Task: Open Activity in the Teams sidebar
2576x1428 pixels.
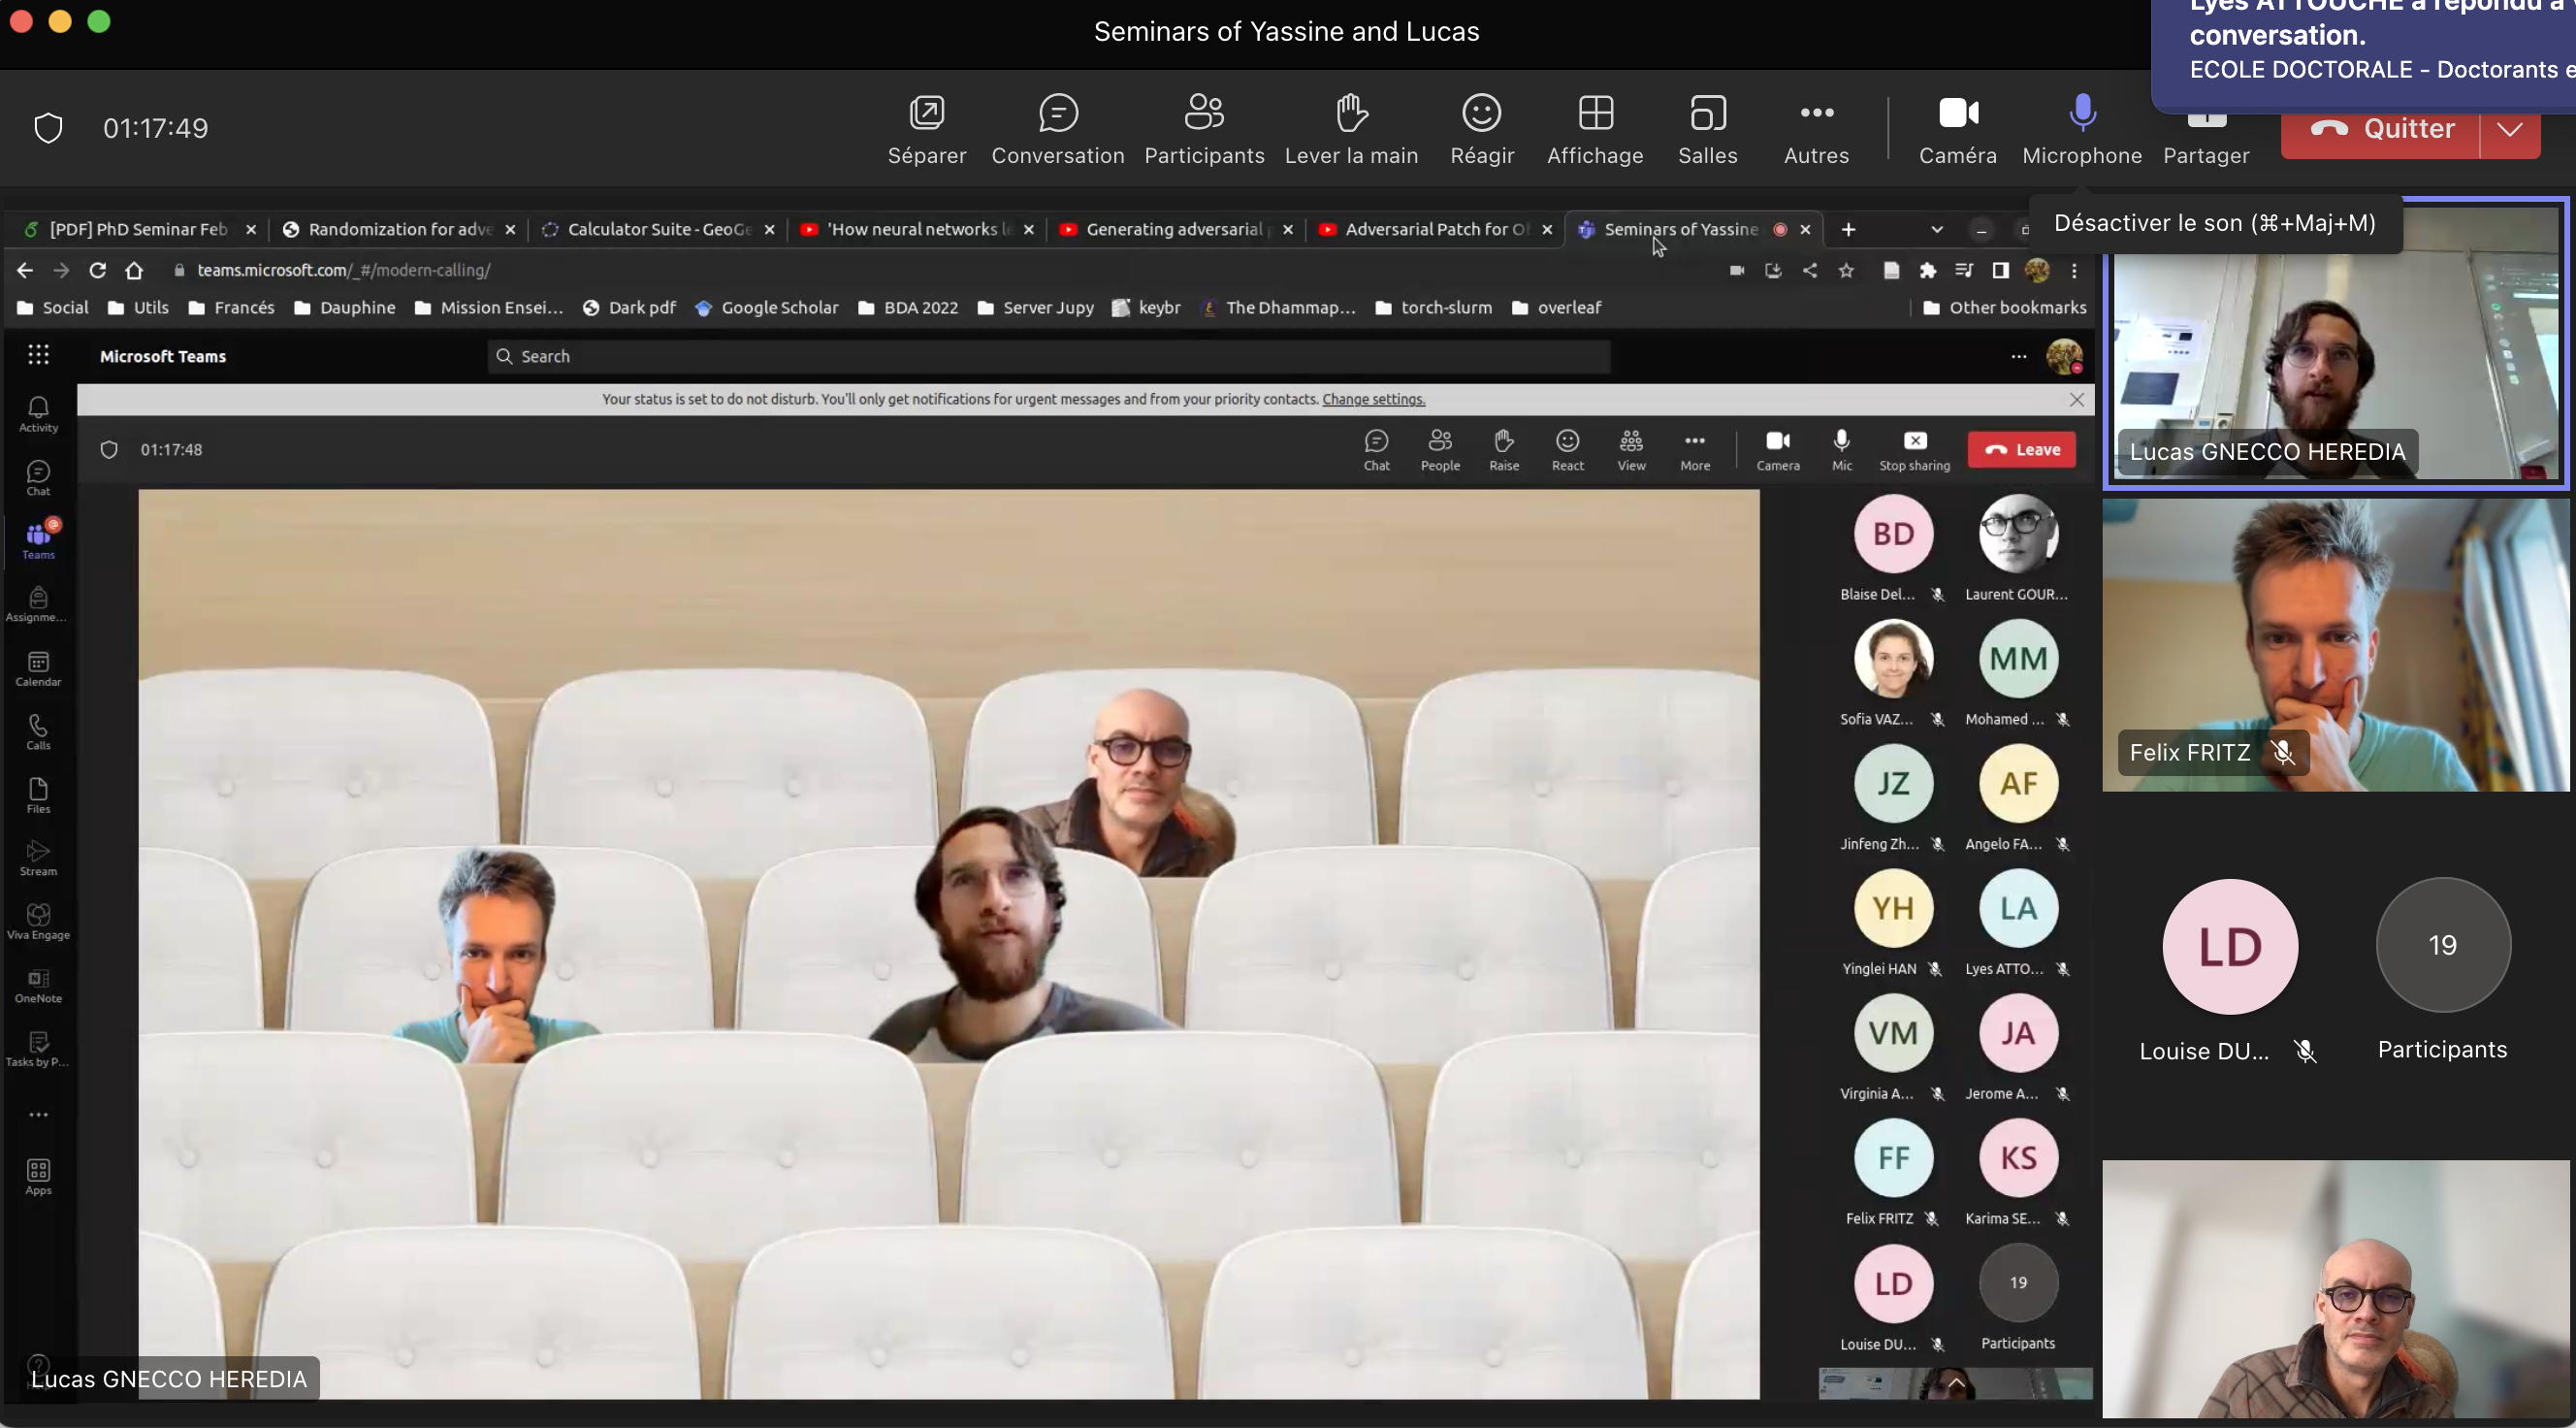Action: pos(38,414)
